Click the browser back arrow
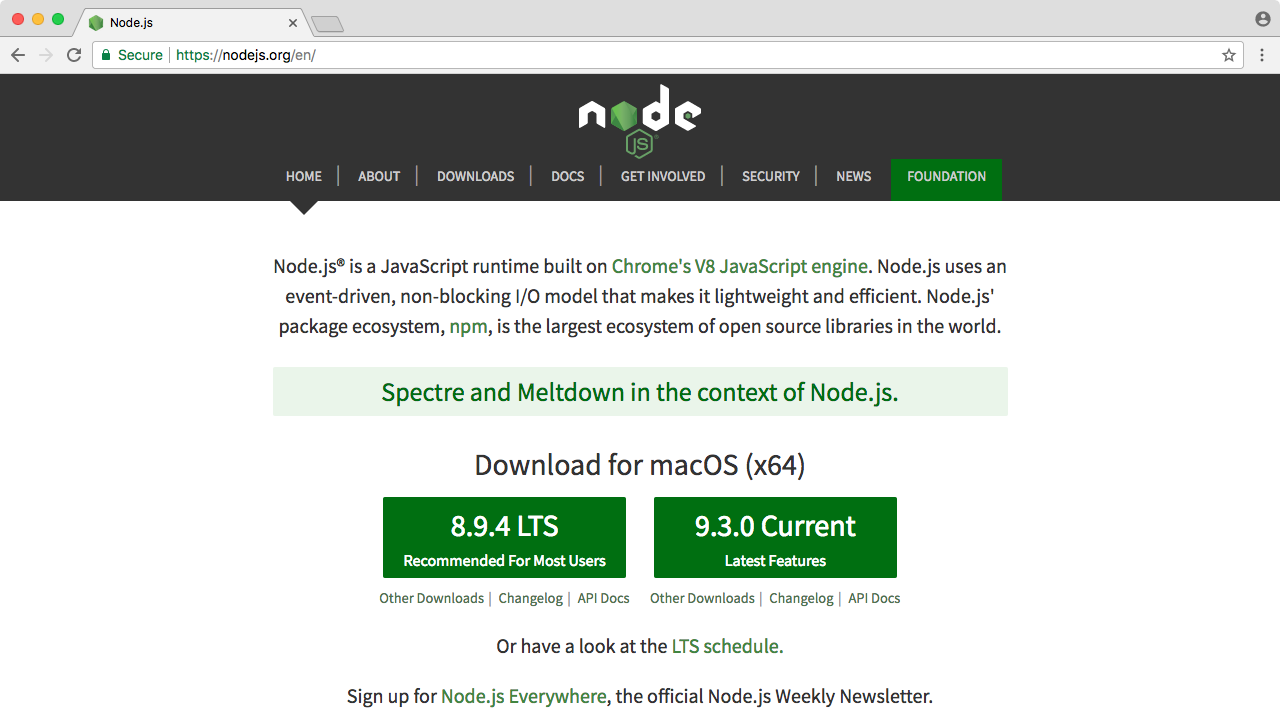 pyautogui.click(x=18, y=55)
